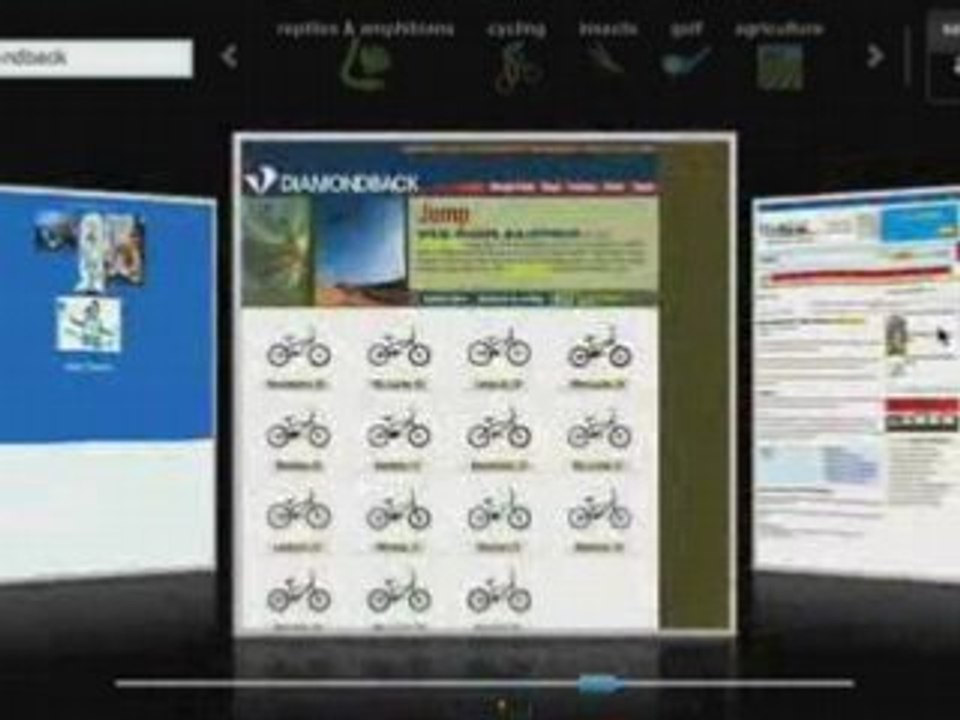
Task: Show previous categories with left arrow
Action: click(229, 56)
